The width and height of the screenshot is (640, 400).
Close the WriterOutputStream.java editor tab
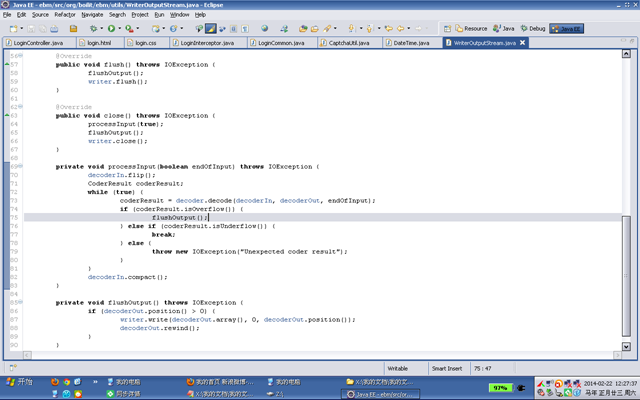[522, 44]
